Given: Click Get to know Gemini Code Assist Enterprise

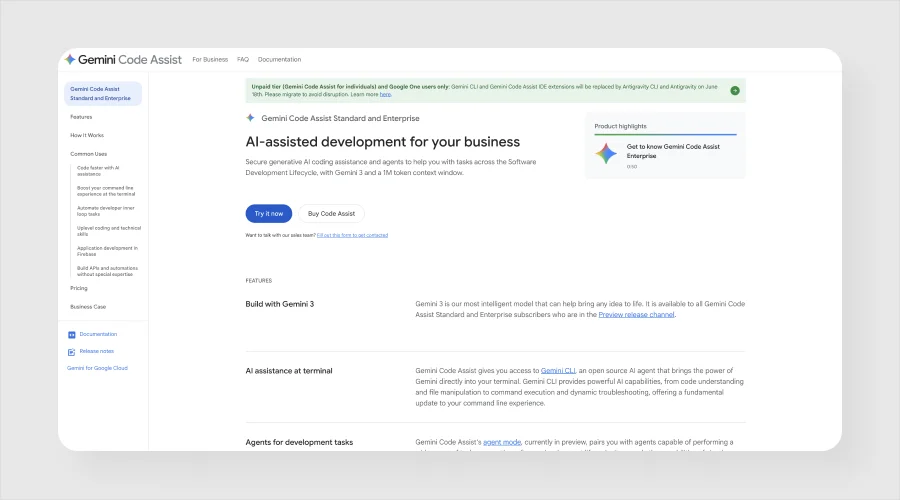Looking at the screenshot, I should tap(673, 151).
